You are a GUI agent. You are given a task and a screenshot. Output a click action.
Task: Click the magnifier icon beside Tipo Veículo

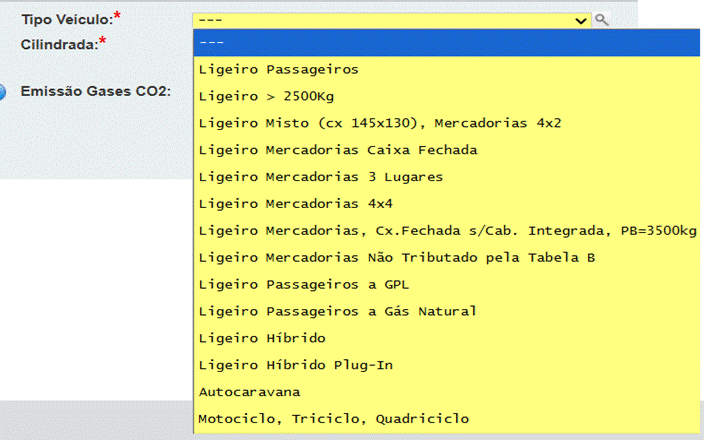click(601, 19)
